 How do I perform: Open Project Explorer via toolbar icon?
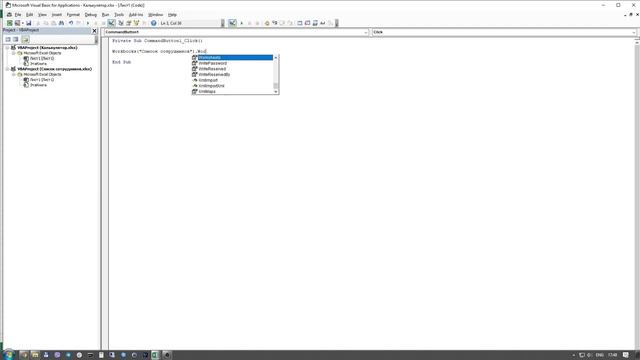(x=121, y=23)
